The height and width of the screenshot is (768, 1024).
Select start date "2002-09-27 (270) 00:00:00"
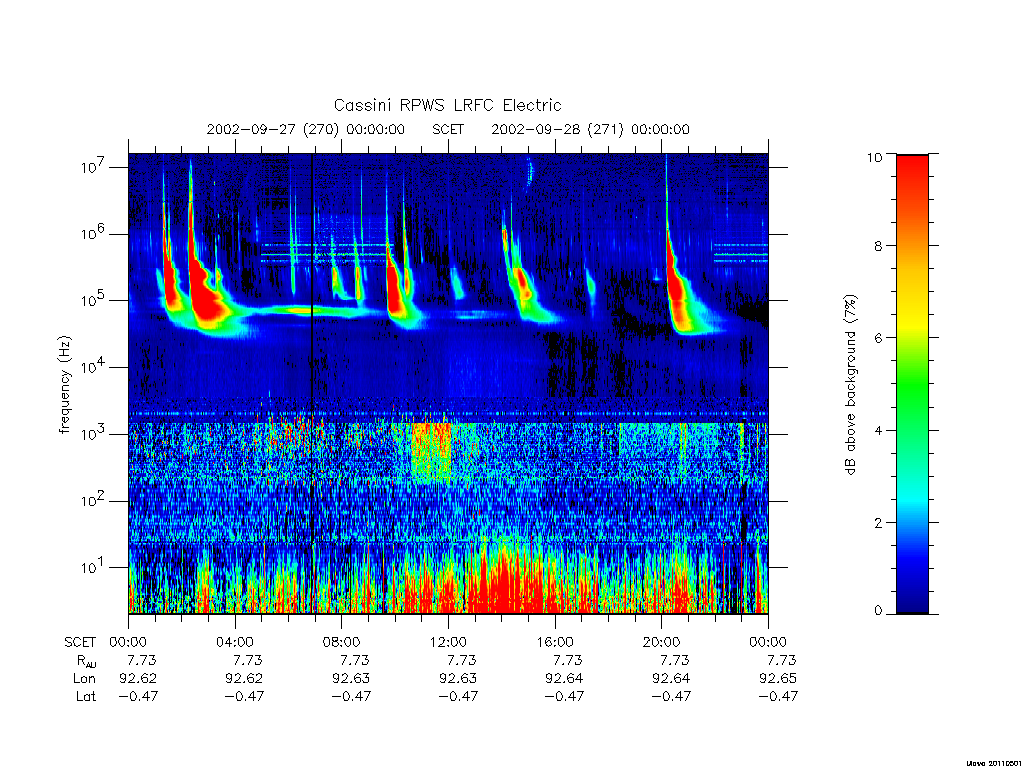(x=306, y=129)
